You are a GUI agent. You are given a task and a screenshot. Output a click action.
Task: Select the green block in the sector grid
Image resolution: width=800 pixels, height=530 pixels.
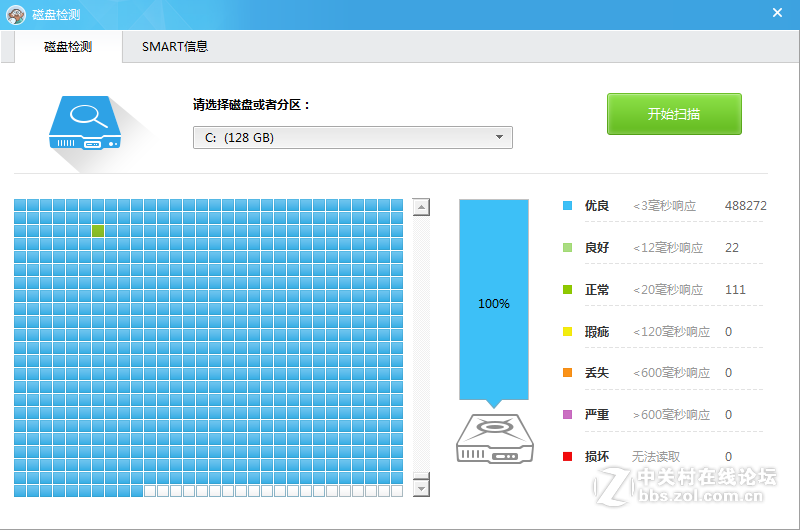pos(98,231)
